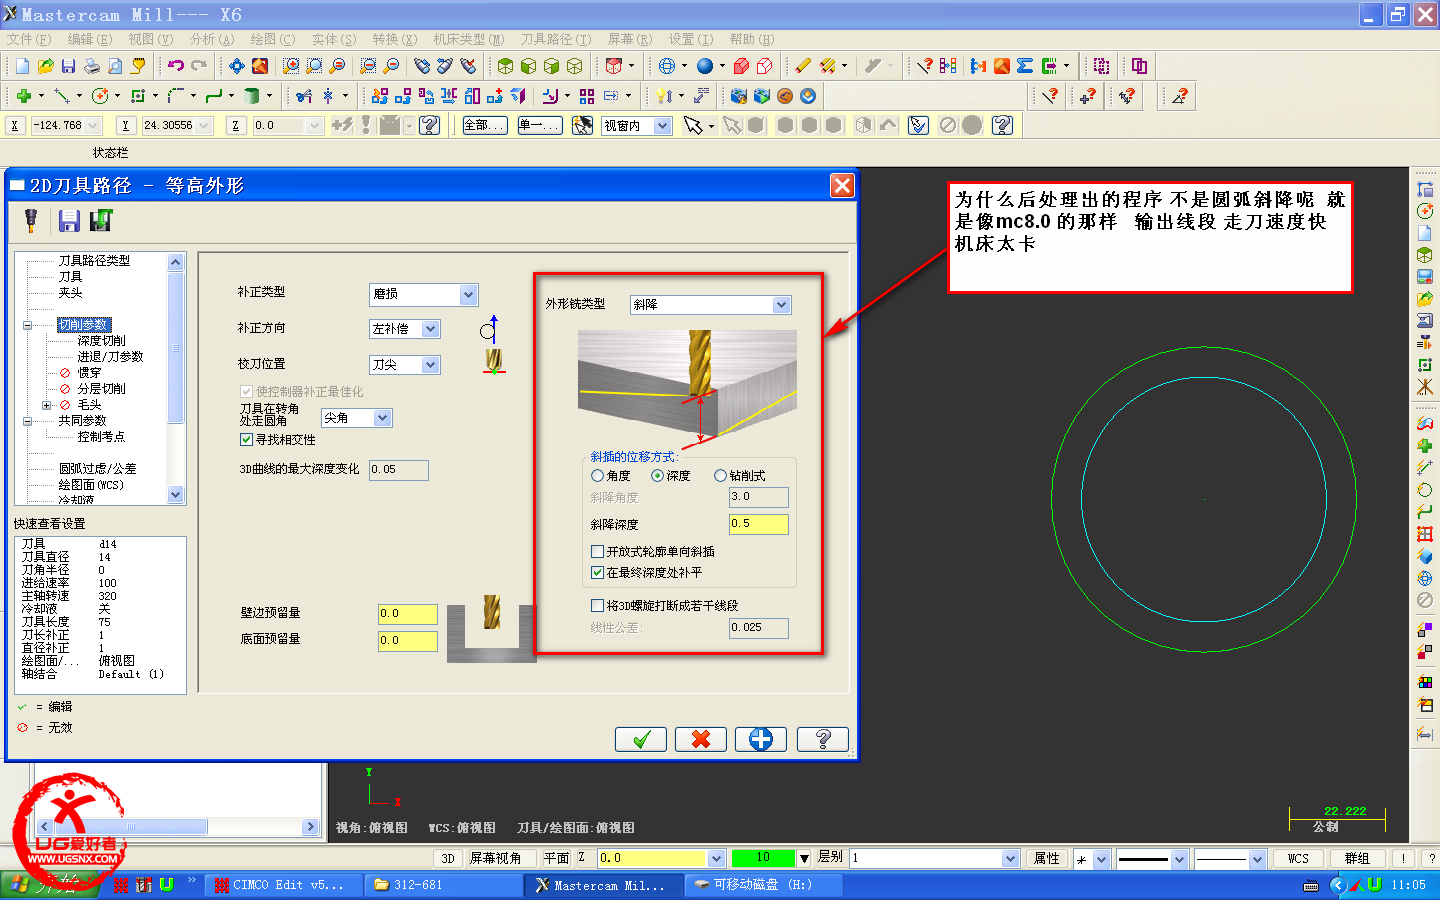Click the 斜降深度 input field showing 0.5
Image resolution: width=1440 pixels, height=900 pixels.
(x=759, y=524)
